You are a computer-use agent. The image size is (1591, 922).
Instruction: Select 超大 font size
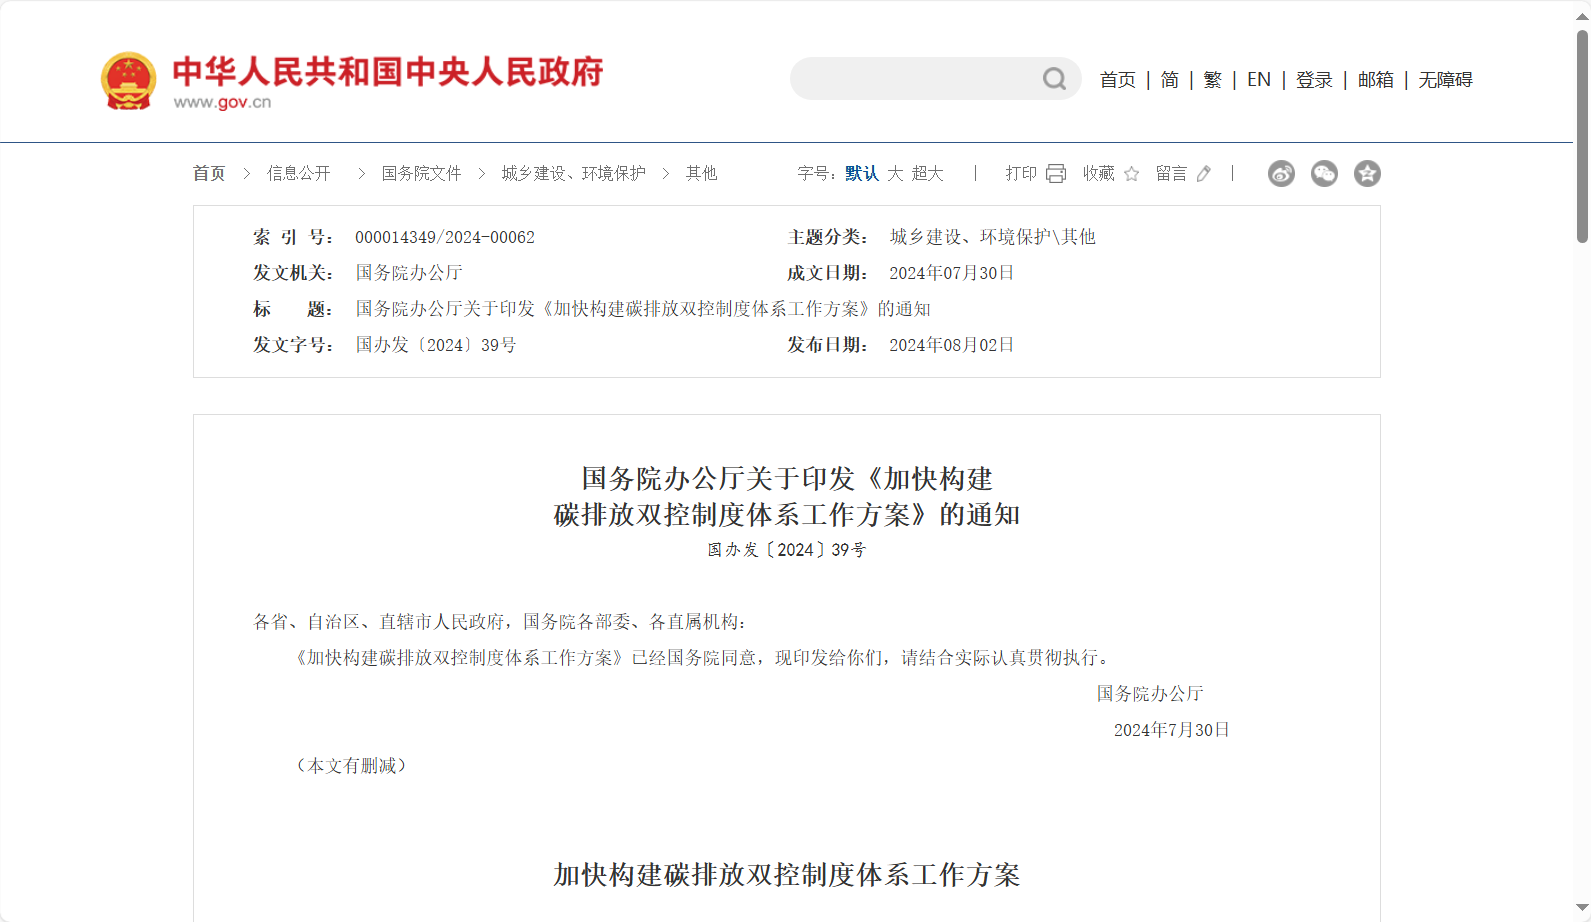[928, 174]
